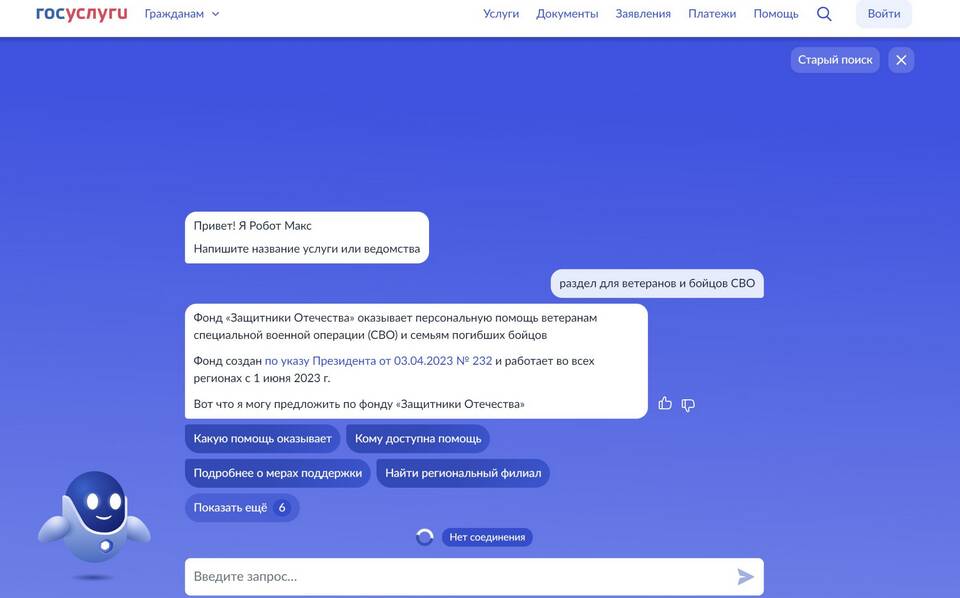Click the Нет соединения status badge
Image resolution: width=960 pixels, height=598 pixels.
click(487, 537)
